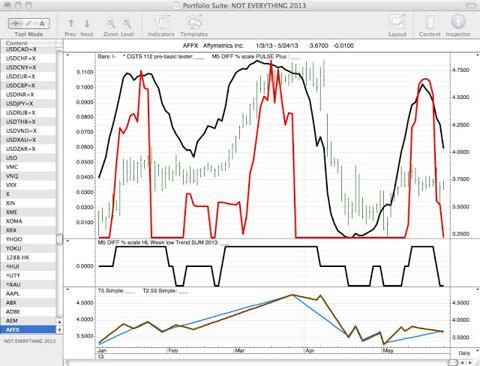Select USO in the symbol list

pos(28,158)
